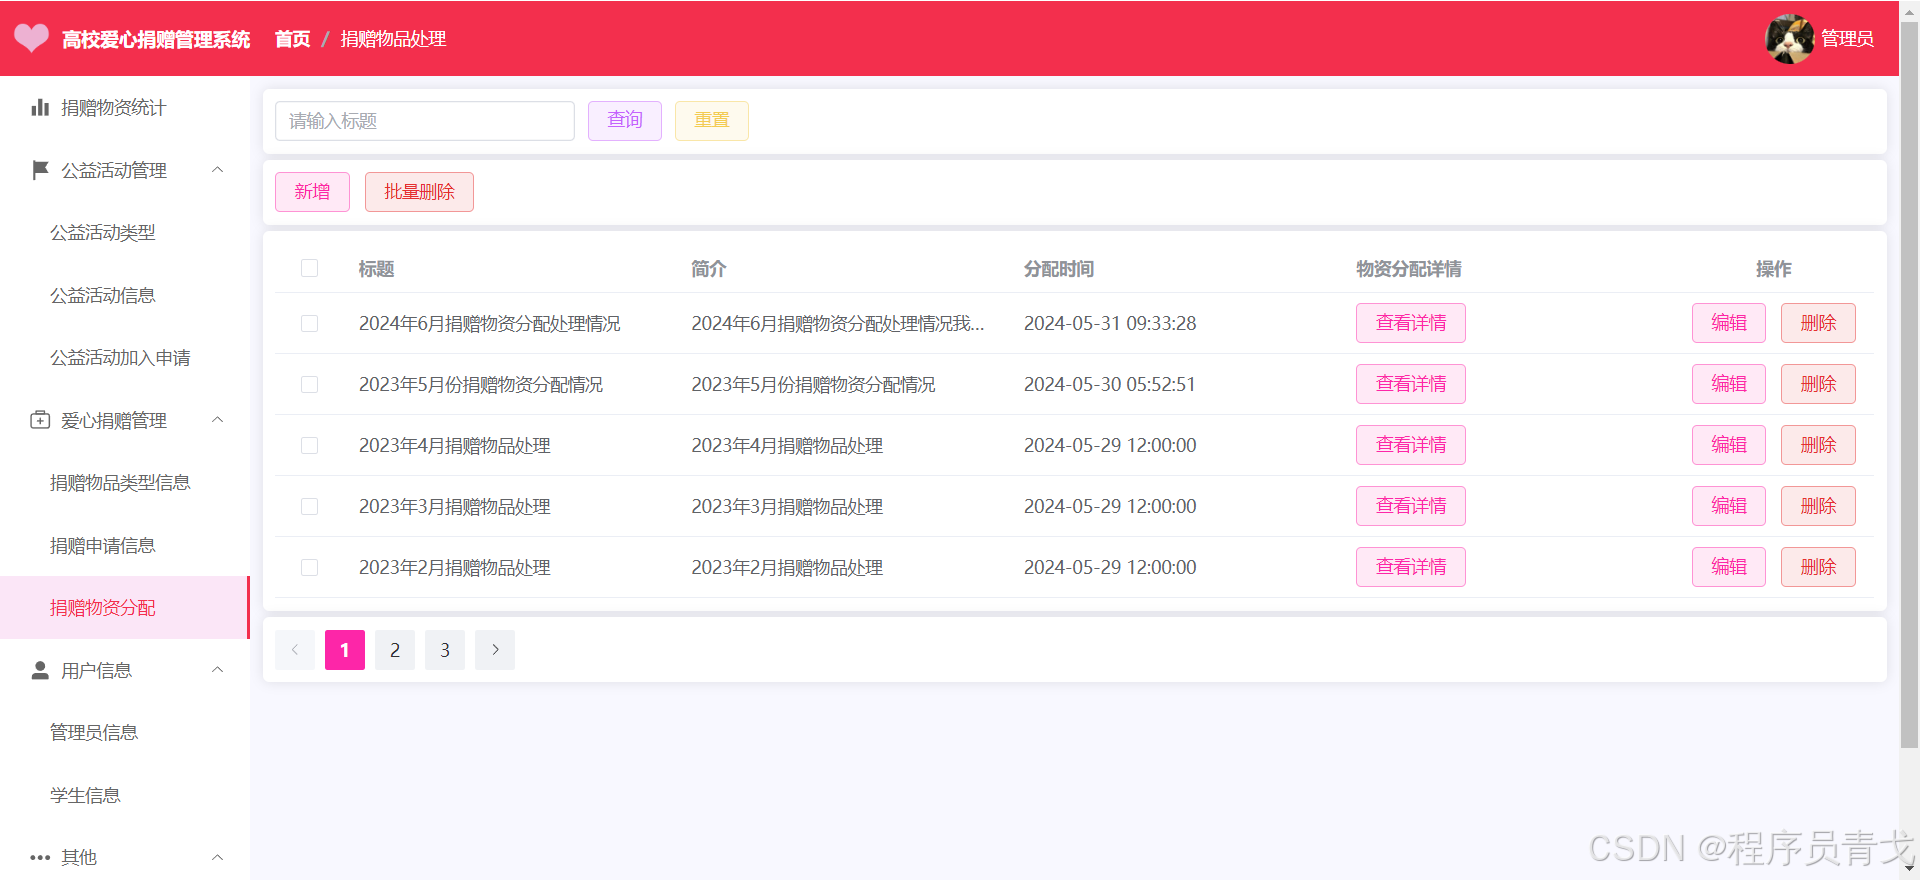Open 管理员信息 menu item

coord(125,732)
